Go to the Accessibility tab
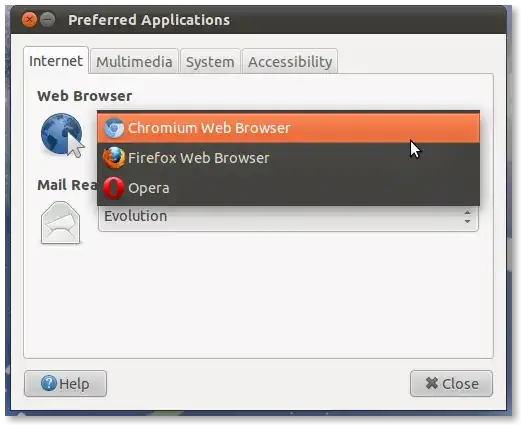This screenshot has height=425, width=521. tap(290, 62)
